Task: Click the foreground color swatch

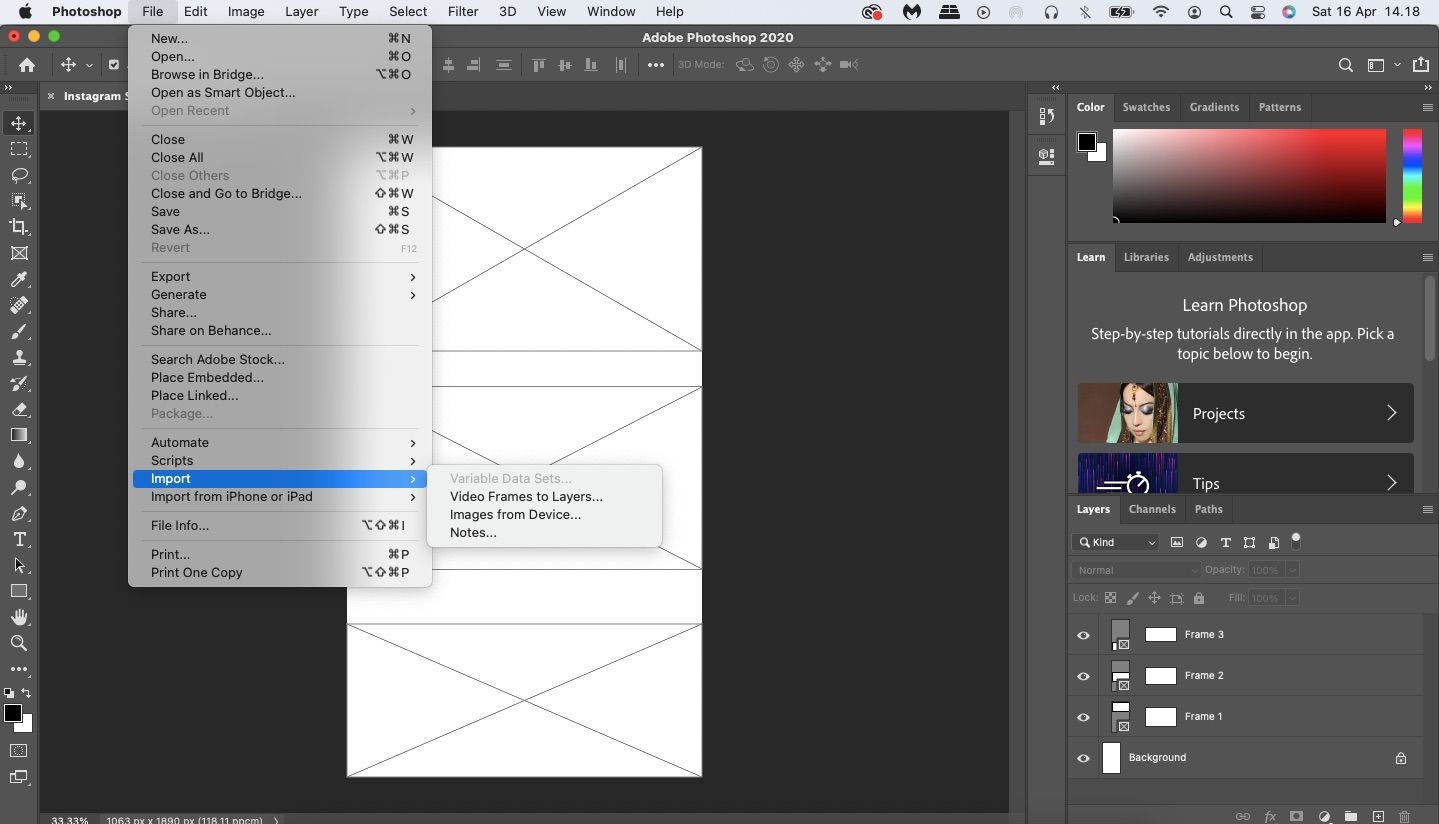Action: point(14,714)
